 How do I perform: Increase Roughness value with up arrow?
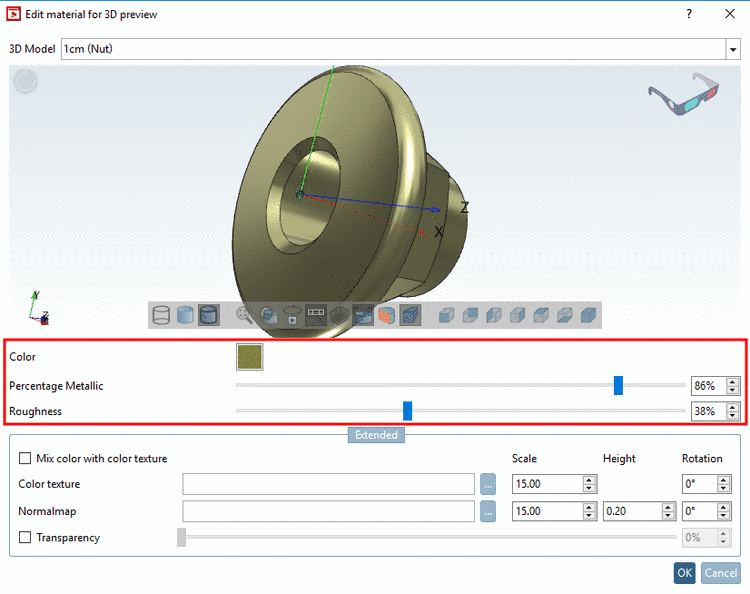(733, 407)
